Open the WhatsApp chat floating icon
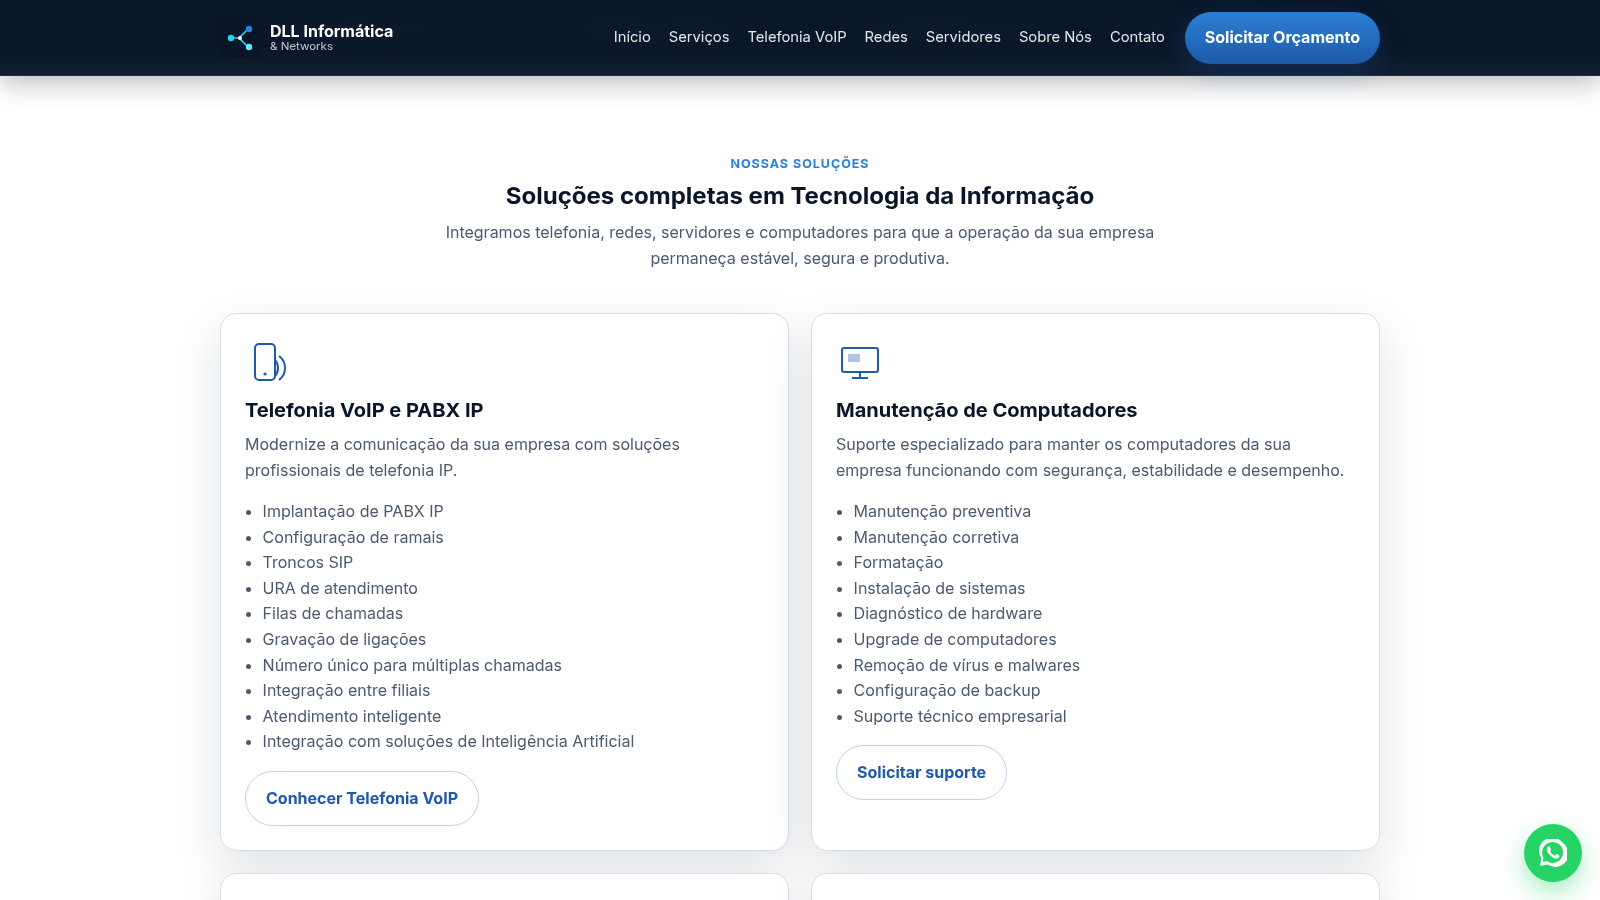The height and width of the screenshot is (900, 1600). click(x=1552, y=853)
